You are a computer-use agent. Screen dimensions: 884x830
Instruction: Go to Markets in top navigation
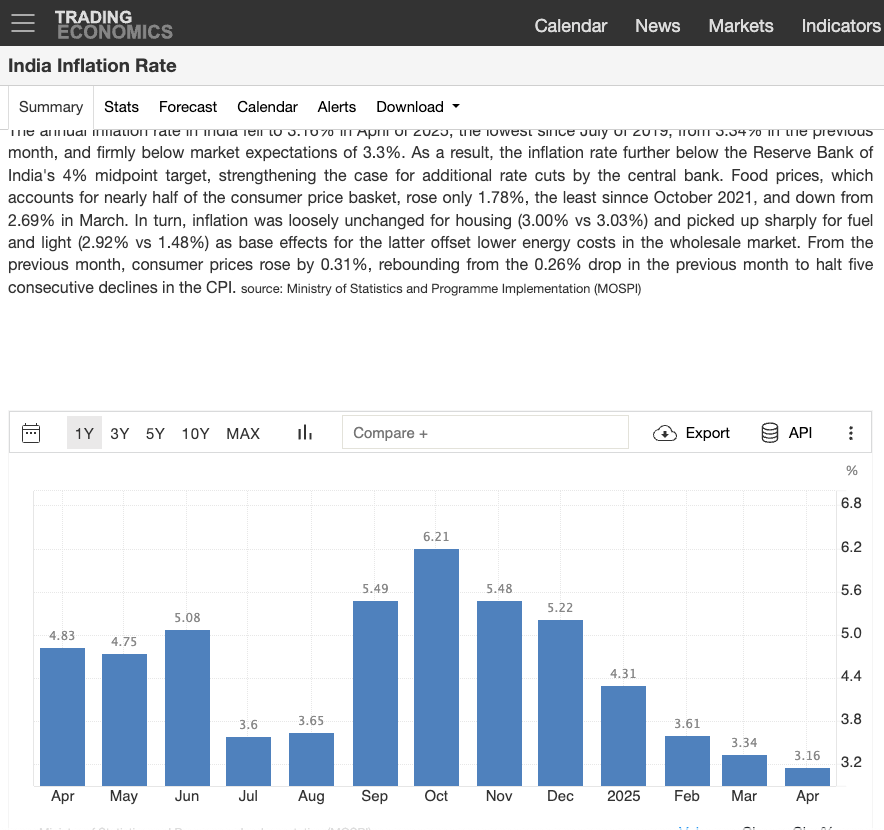[x=741, y=26]
